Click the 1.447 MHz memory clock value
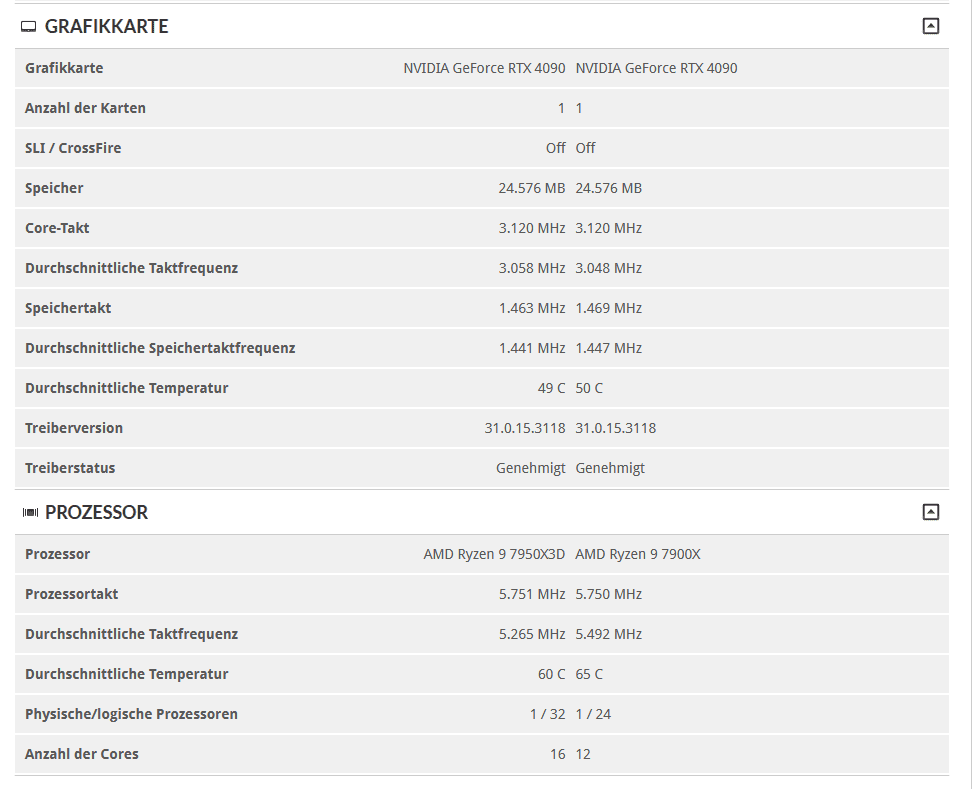 (609, 348)
